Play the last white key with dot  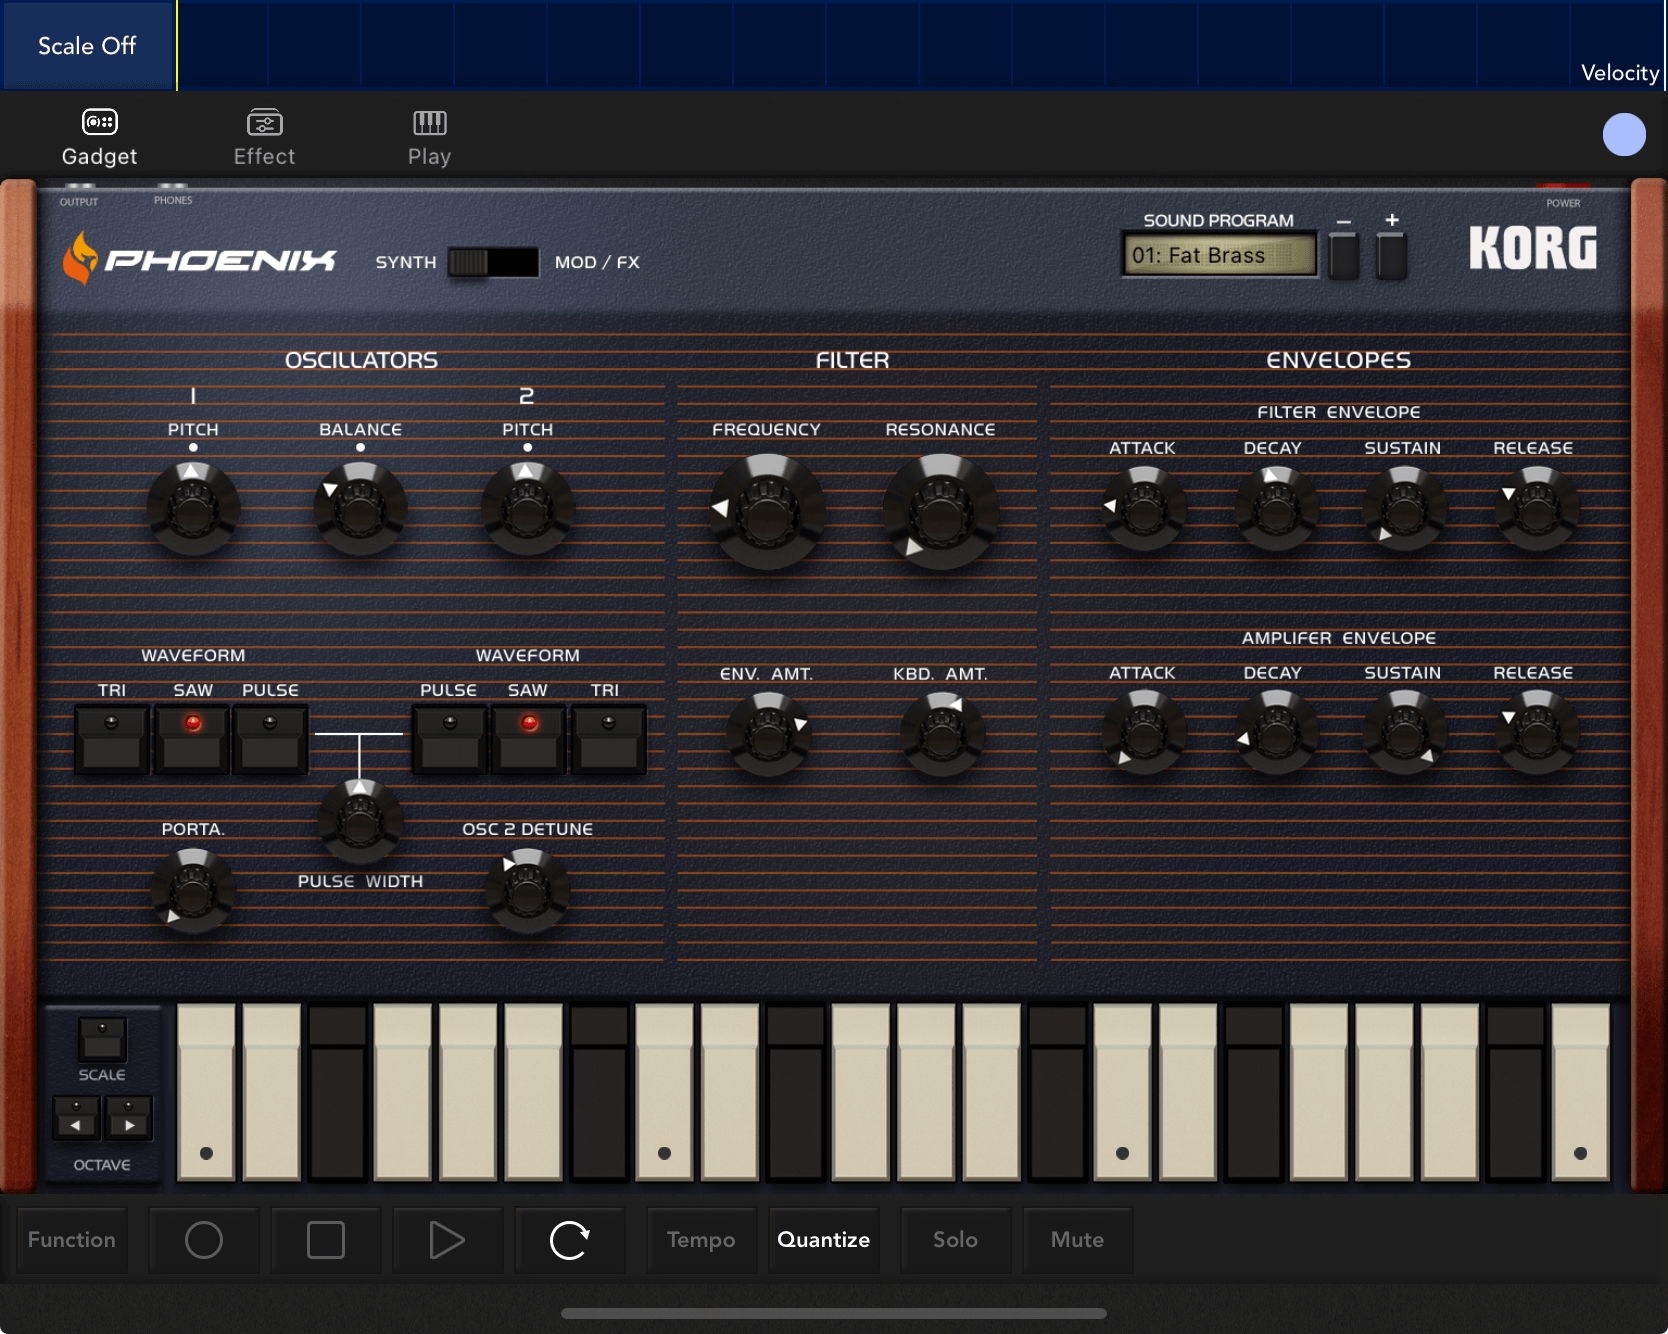(x=1580, y=1093)
